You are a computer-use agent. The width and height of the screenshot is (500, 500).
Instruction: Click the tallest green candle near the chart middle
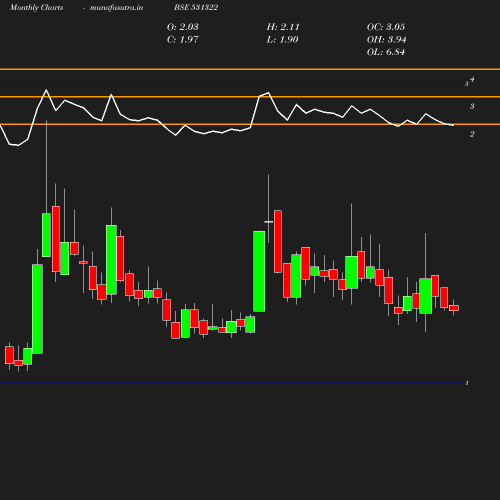(x=259, y=271)
